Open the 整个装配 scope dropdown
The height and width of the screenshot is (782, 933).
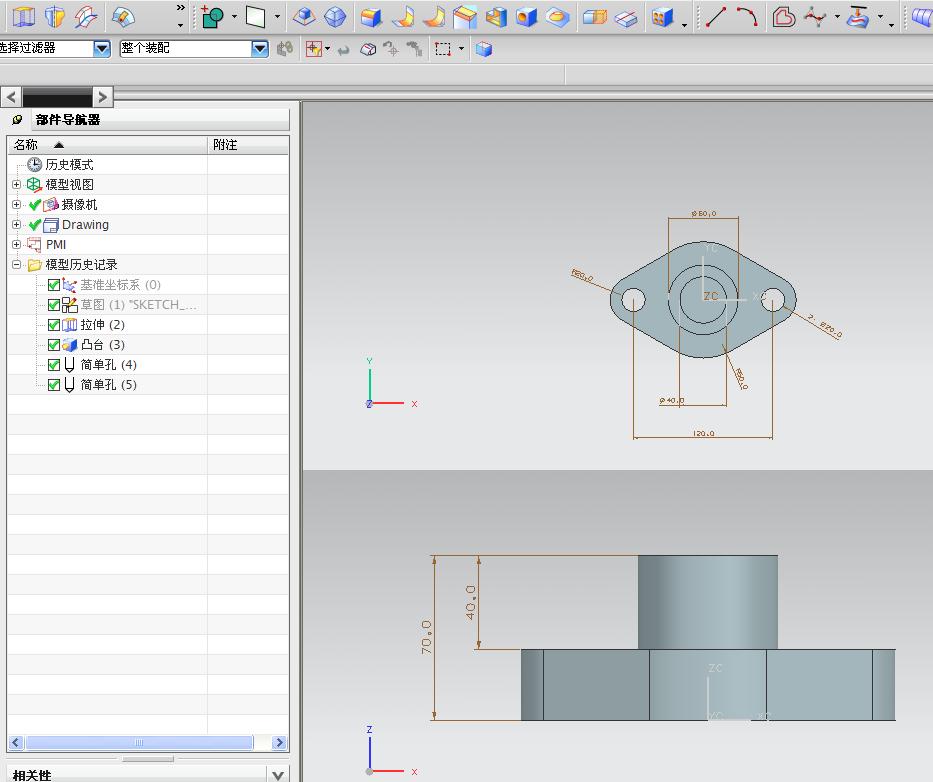[260, 49]
